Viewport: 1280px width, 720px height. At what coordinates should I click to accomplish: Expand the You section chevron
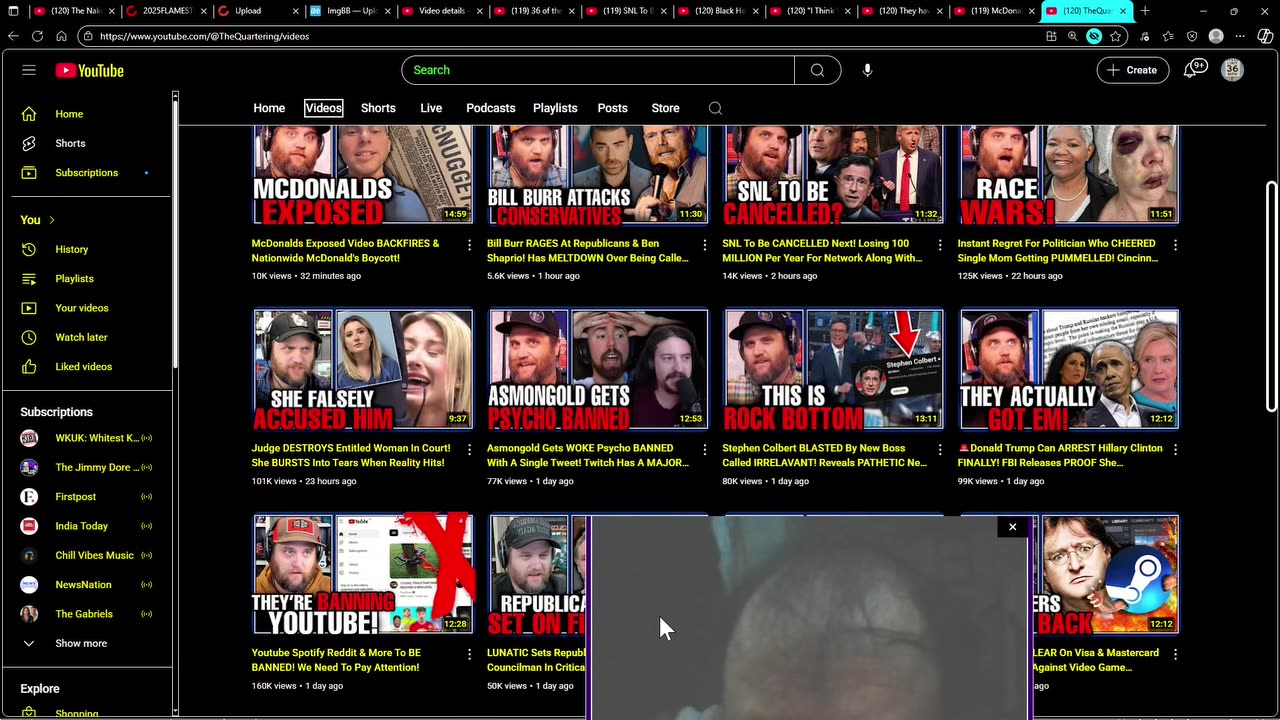(x=51, y=220)
